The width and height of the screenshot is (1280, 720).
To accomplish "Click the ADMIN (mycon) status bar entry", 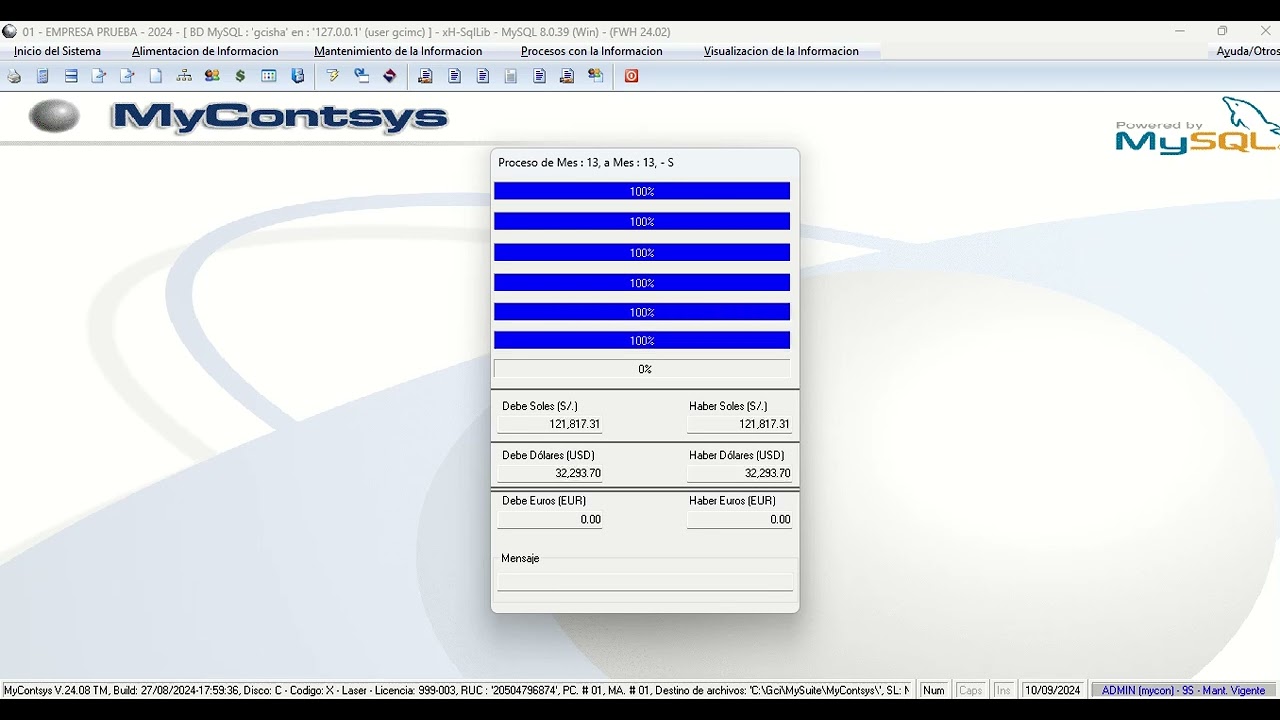I will coord(1184,690).
